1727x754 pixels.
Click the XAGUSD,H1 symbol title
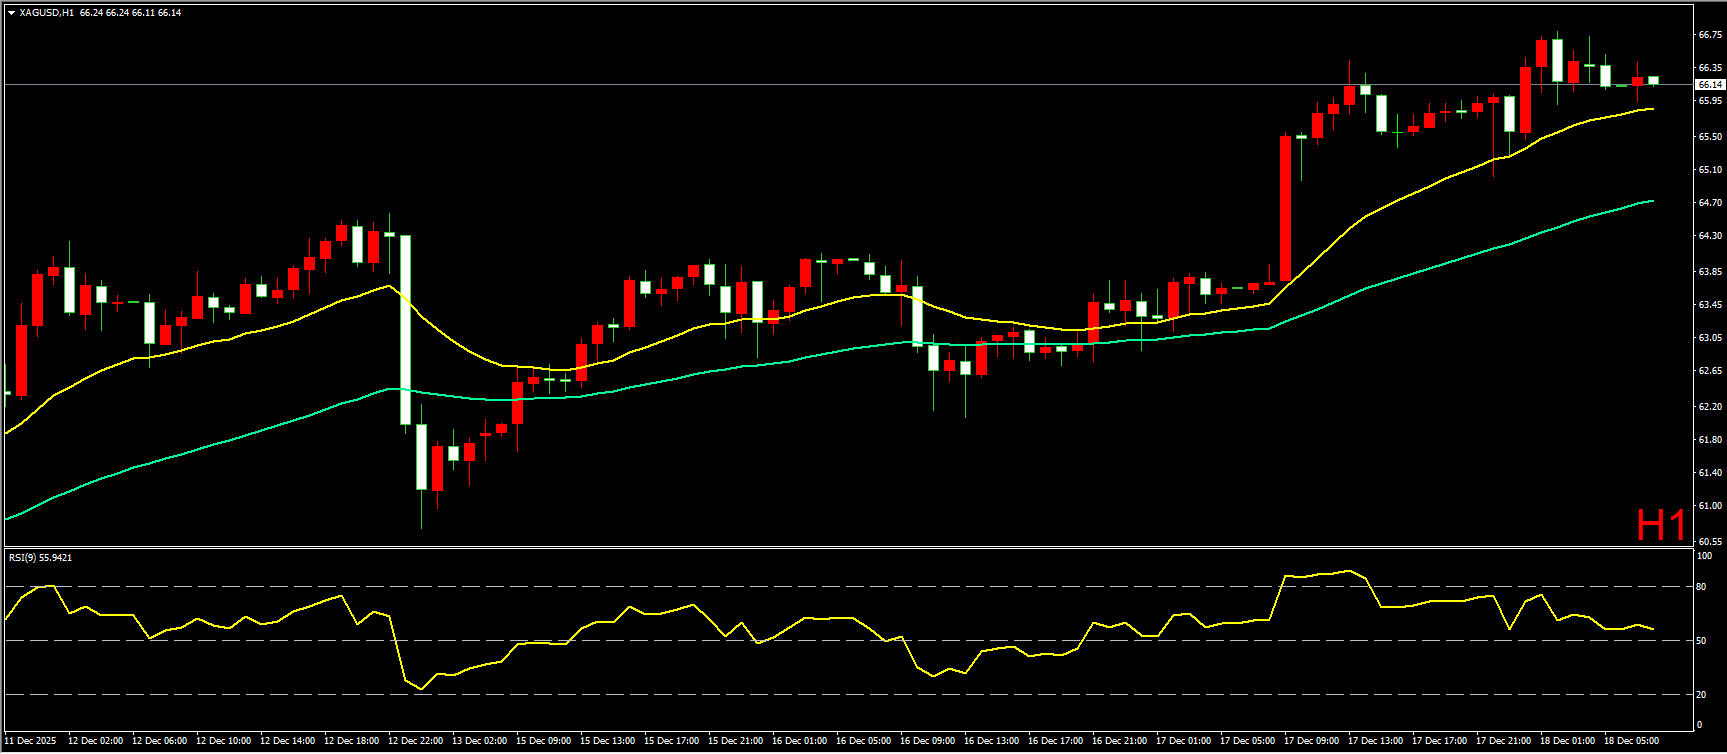46,13
